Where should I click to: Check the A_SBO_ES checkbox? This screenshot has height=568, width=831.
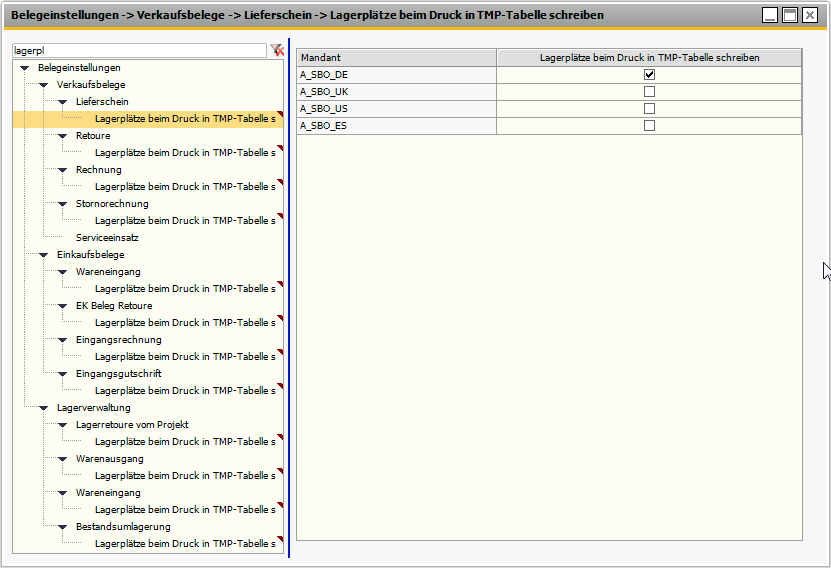tap(649, 126)
